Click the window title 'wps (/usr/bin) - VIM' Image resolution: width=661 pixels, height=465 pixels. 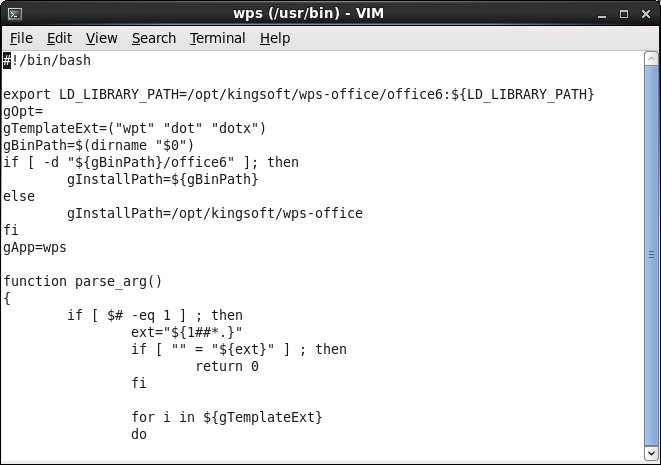(x=309, y=13)
